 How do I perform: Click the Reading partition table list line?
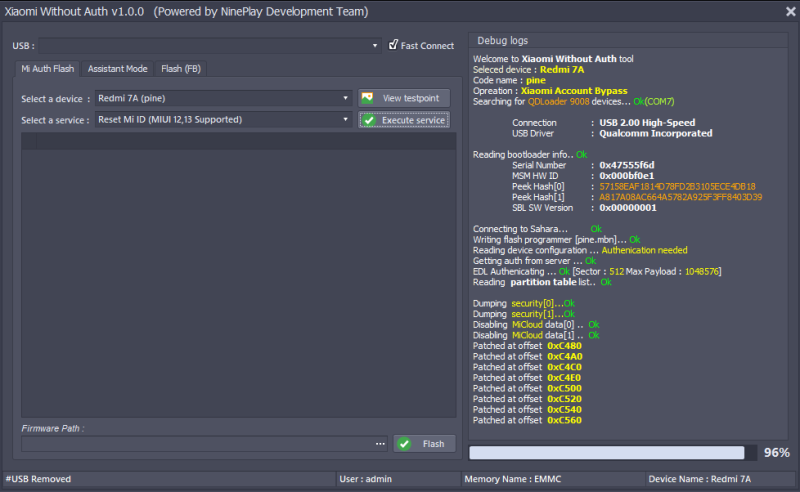coord(542,282)
